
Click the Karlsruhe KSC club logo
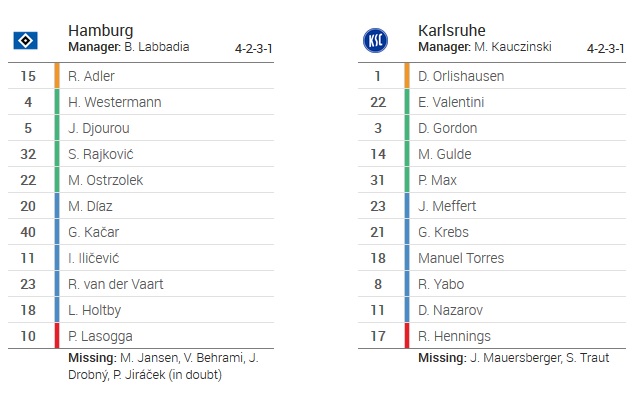click(x=375, y=40)
